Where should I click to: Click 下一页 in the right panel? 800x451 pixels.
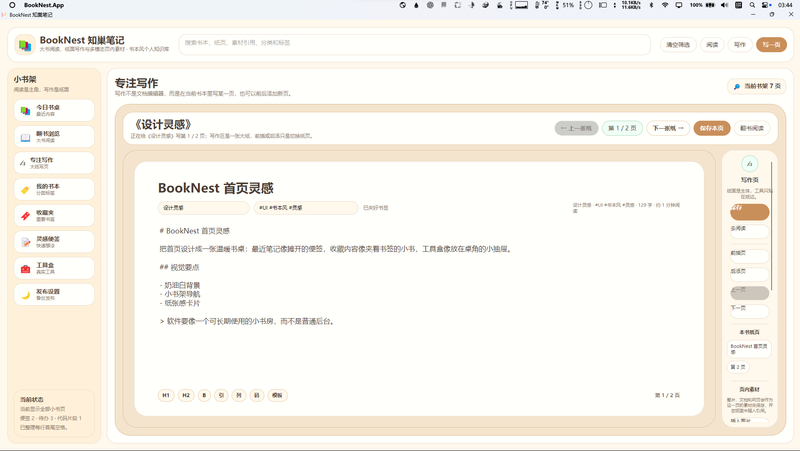pos(749,310)
